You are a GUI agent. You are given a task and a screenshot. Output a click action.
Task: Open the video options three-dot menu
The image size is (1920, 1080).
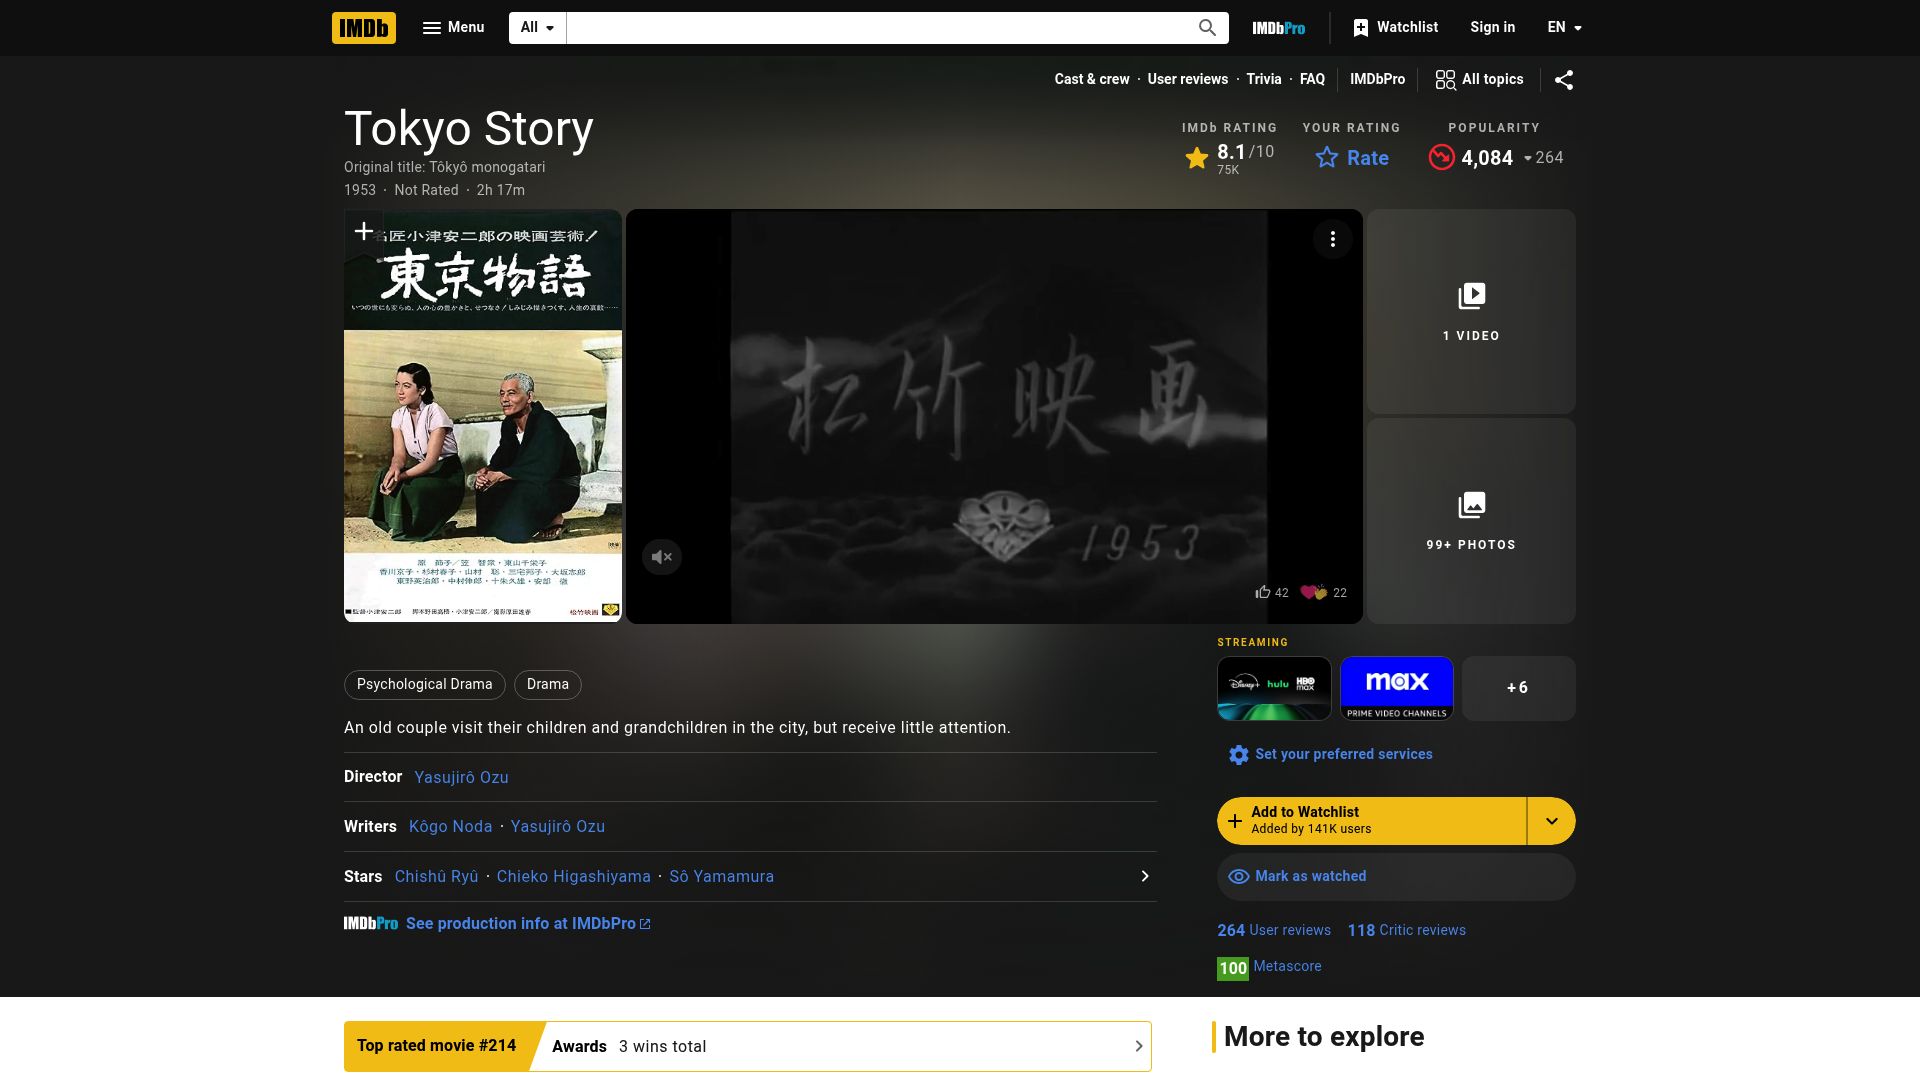coord(1332,239)
